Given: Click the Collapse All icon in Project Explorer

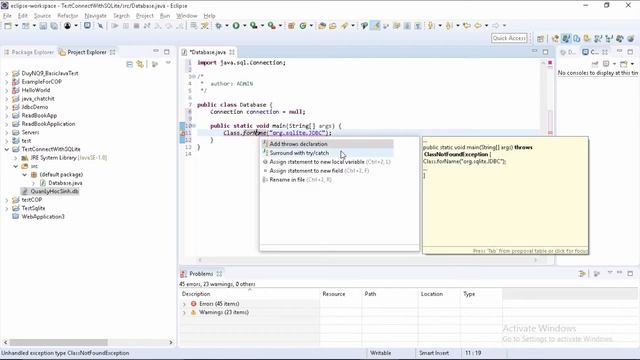Looking at the screenshot, I should click(x=129, y=64).
